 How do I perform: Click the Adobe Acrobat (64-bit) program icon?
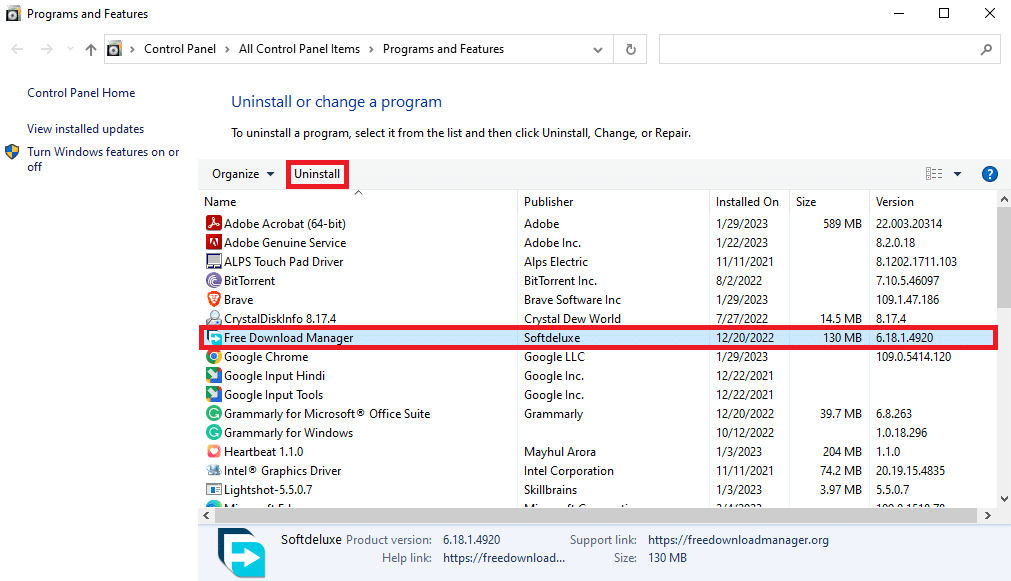(x=213, y=223)
